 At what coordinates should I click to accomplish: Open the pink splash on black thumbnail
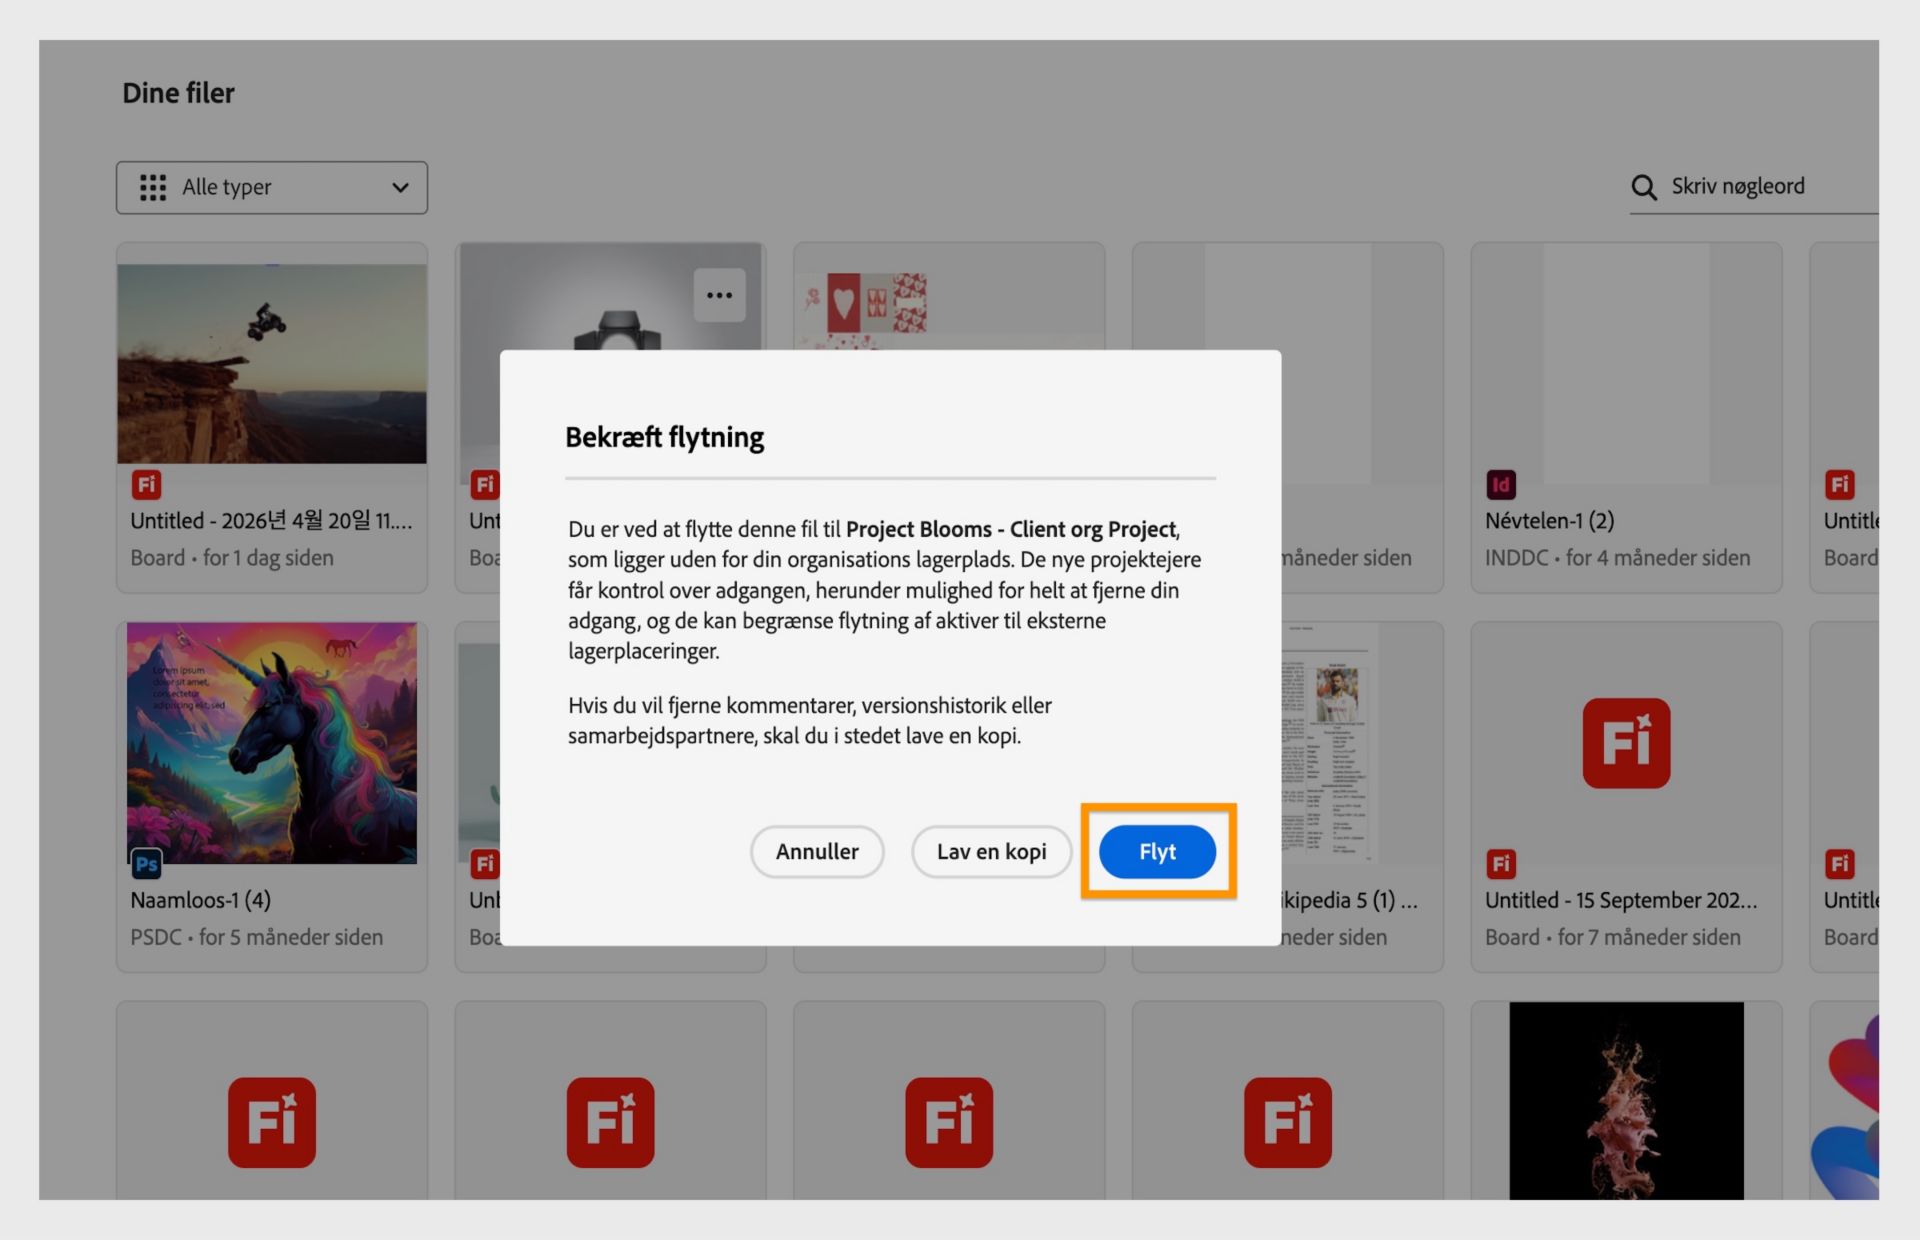[1626, 1100]
